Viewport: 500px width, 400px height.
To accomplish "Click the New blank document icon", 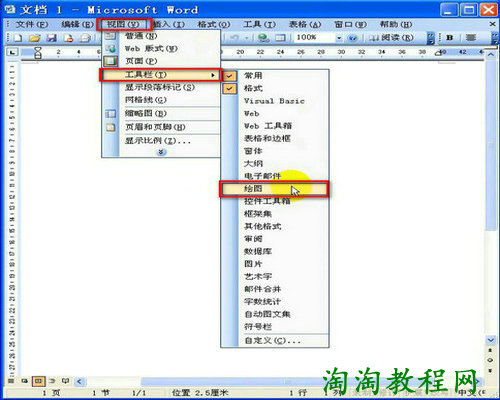I will (17, 38).
